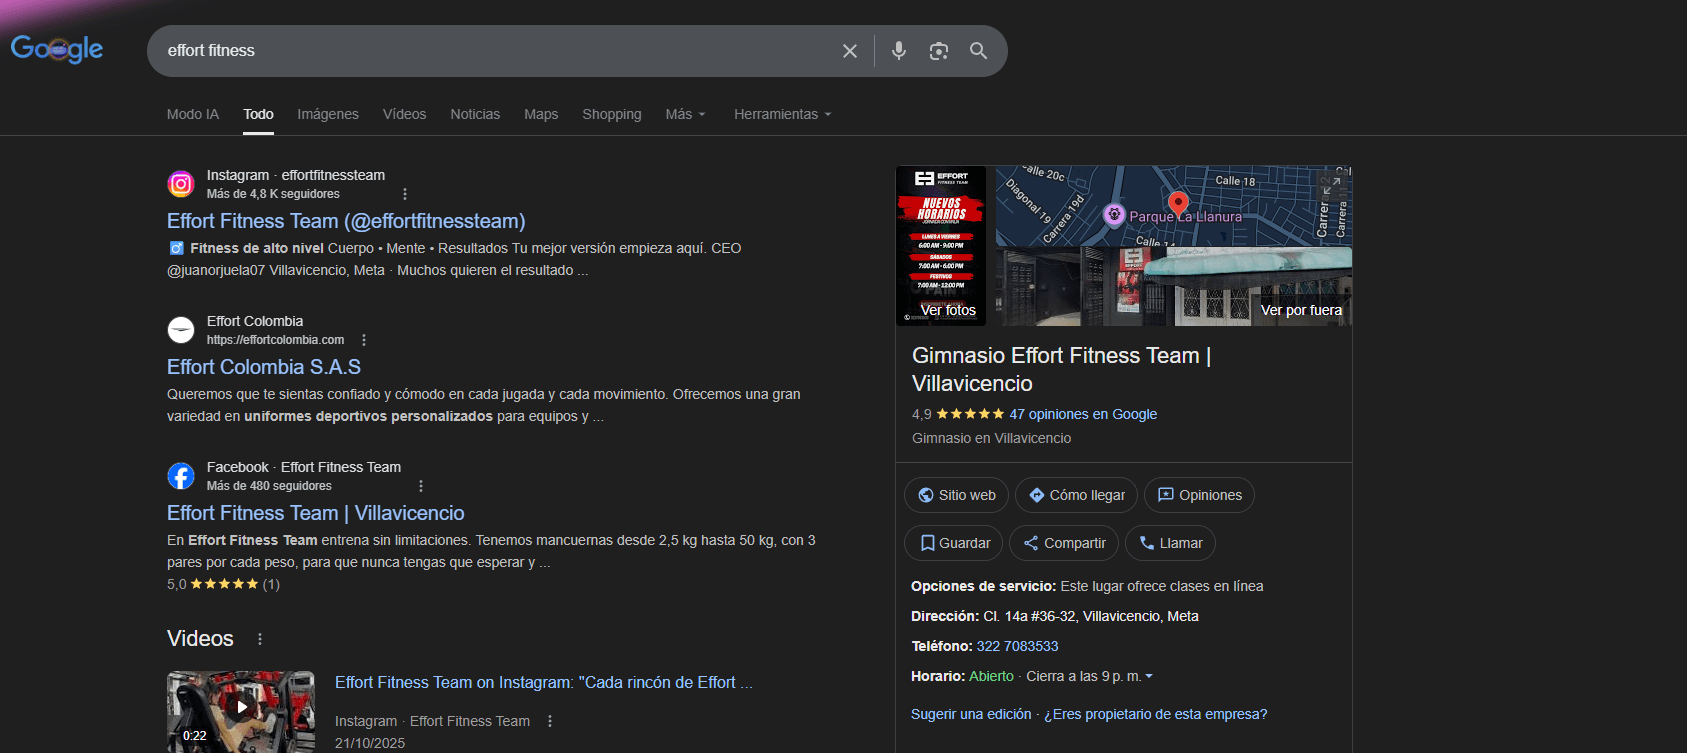The height and width of the screenshot is (753, 1687).
Task: Click ¿Eres propietario de esta empresa? link
Action: 1156,714
